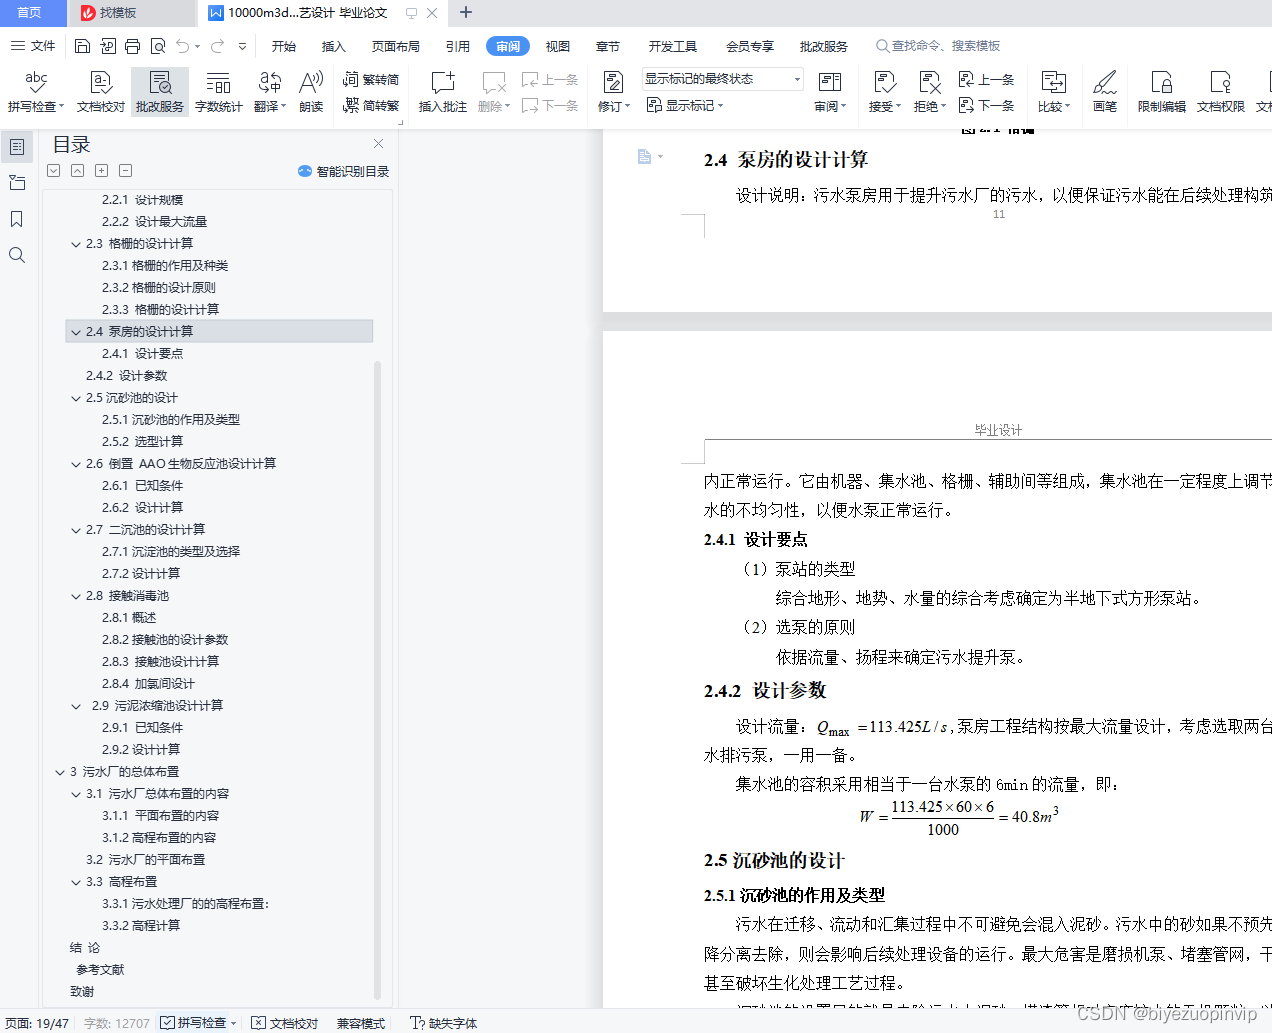1272x1033 pixels.
Task: Switch to the 插入 ribbon tab
Action: click(x=334, y=46)
